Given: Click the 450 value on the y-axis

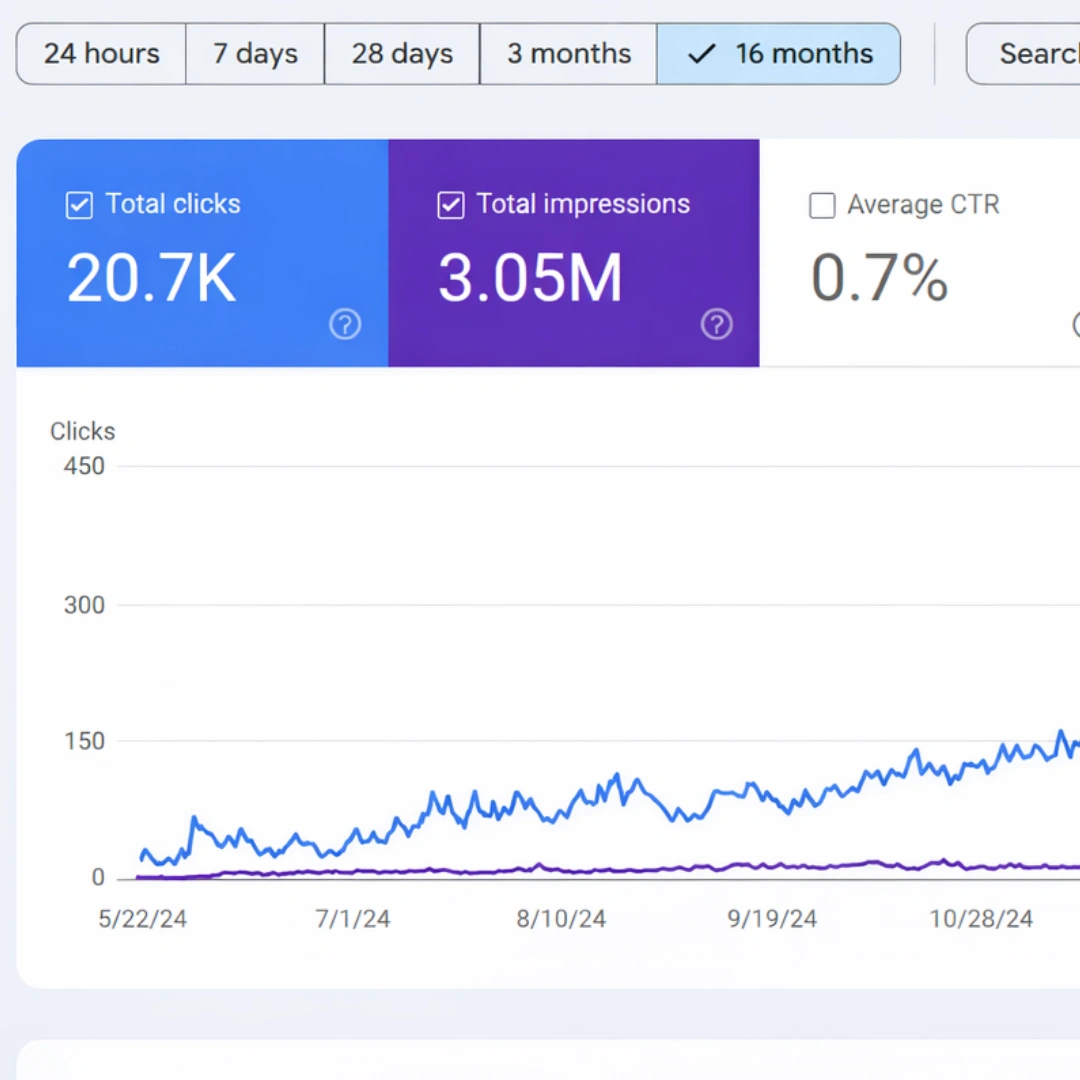Looking at the screenshot, I should pos(83,465).
